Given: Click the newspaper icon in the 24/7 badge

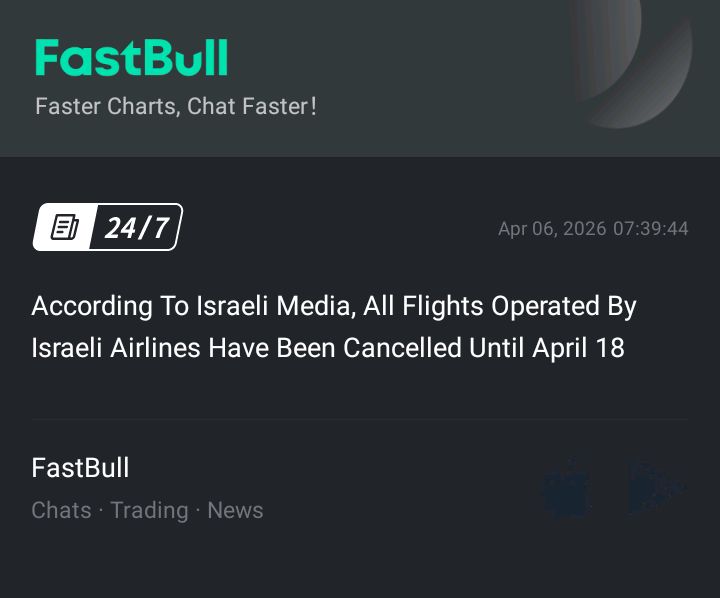Looking at the screenshot, I should pos(64,227).
